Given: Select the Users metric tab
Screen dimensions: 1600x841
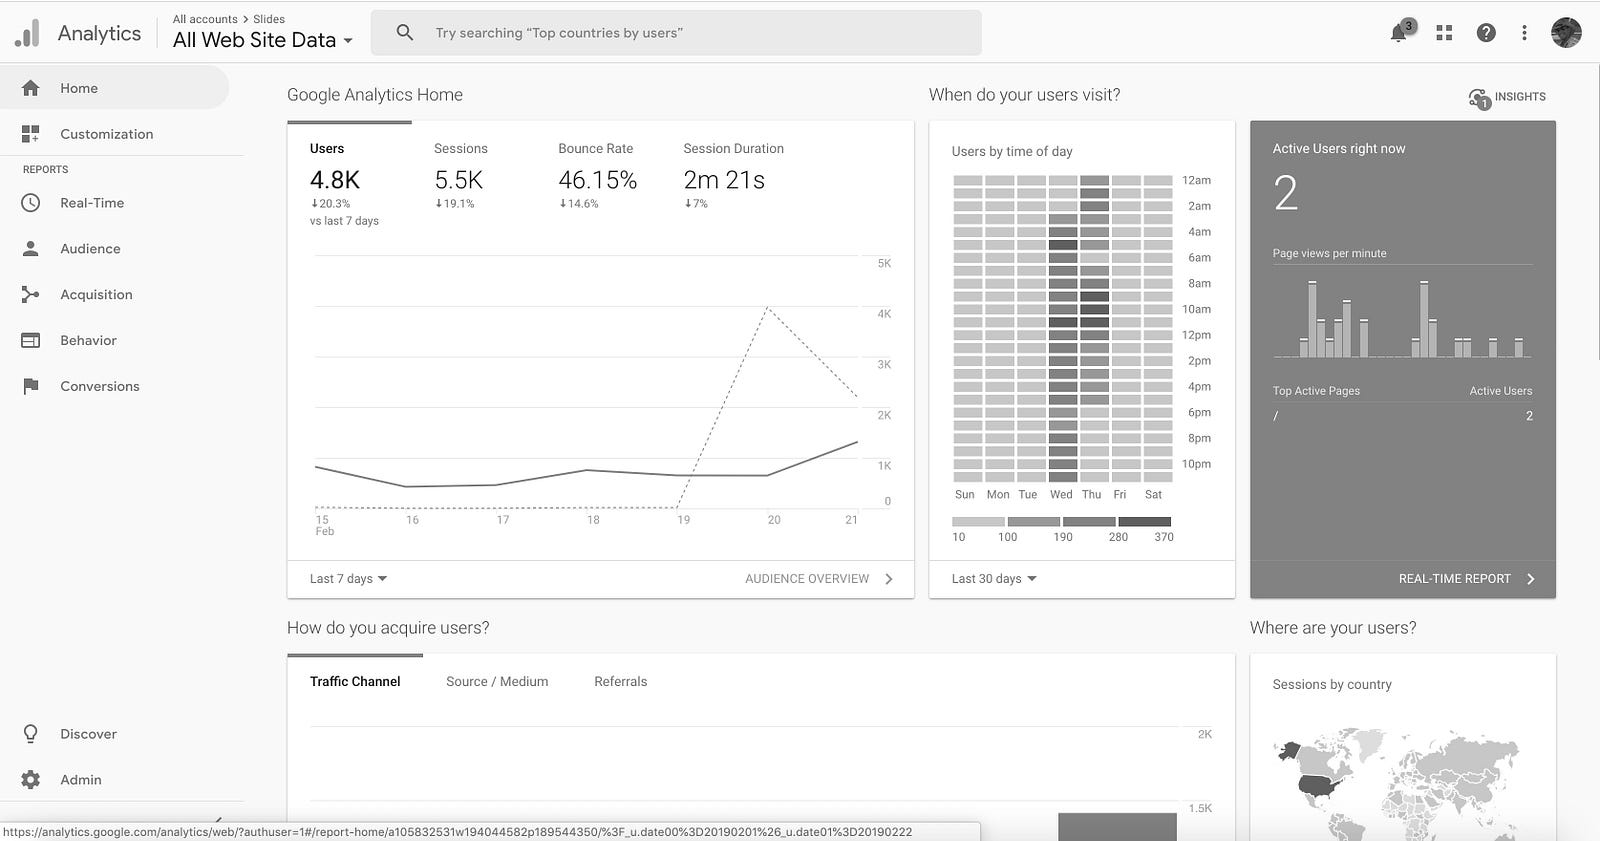Looking at the screenshot, I should [349, 183].
